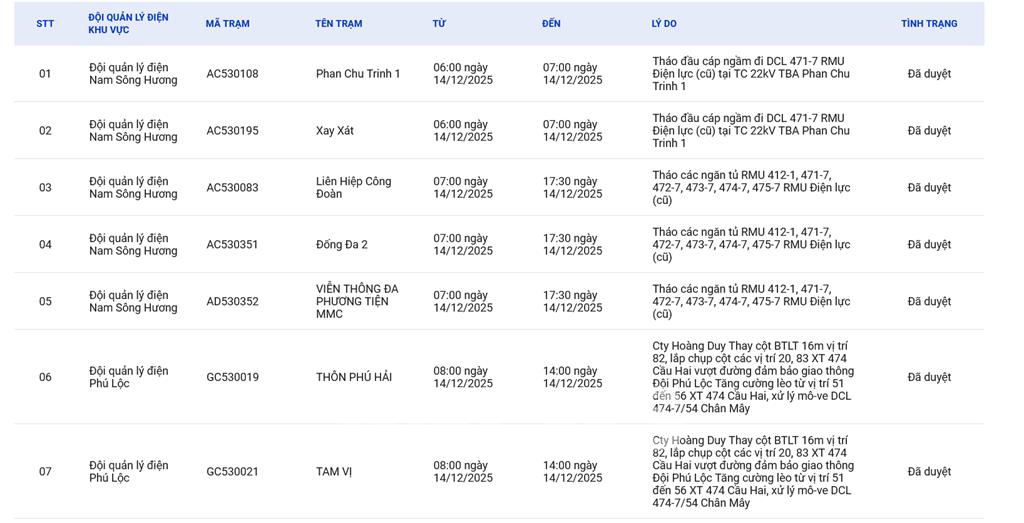Image resolution: width=1024 pixels, height=523 pixels.
Task: Select station code AC530083
Action: (x=232, y=188)
